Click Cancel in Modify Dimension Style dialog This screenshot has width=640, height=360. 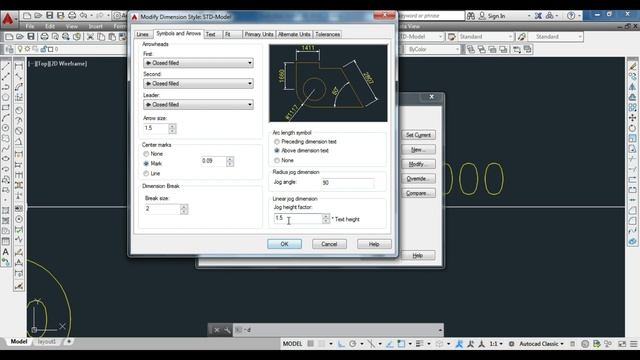329,244
